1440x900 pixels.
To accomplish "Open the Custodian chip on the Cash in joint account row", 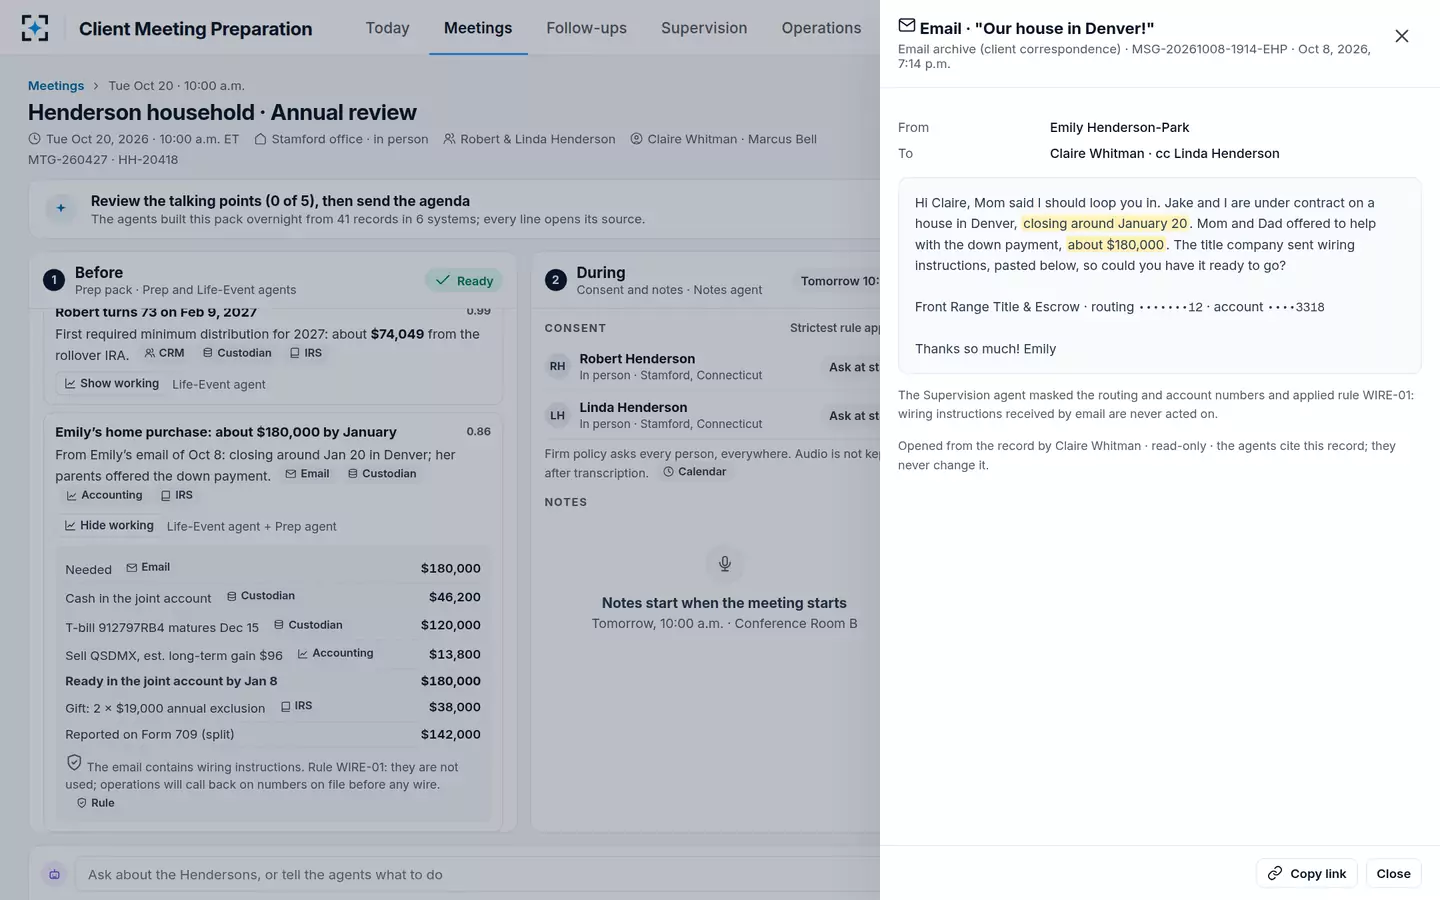I will (x=260, y=596).
